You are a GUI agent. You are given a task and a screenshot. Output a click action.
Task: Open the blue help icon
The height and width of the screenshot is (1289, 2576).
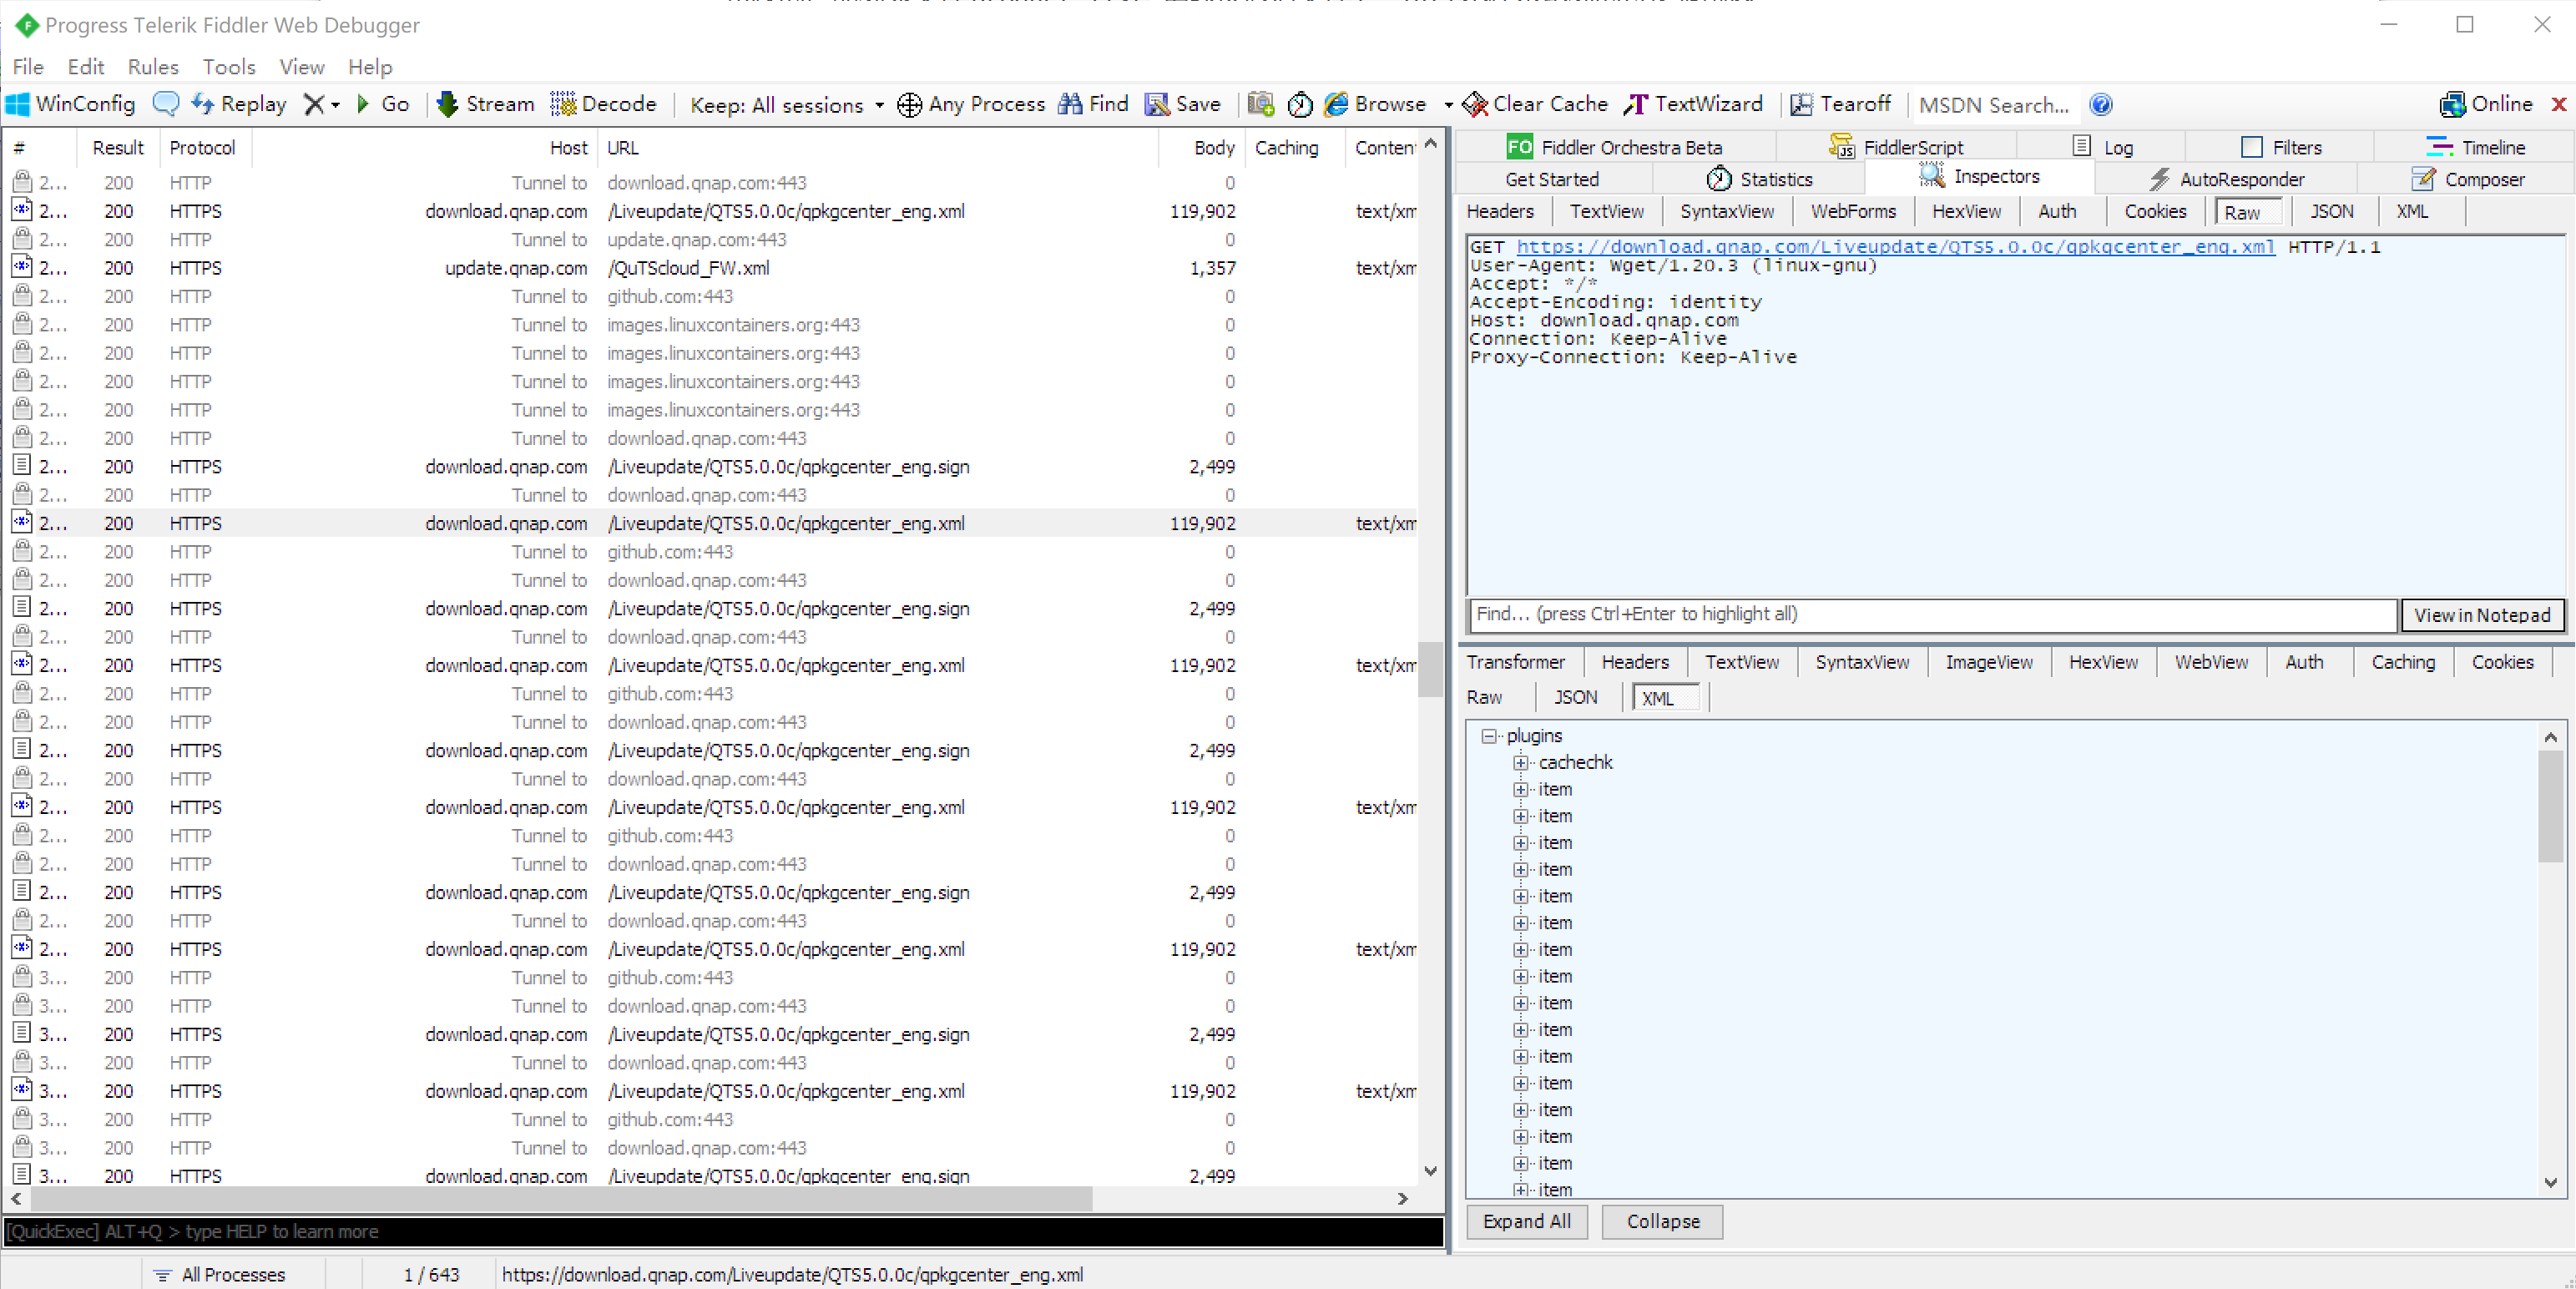click(2101, 104)
